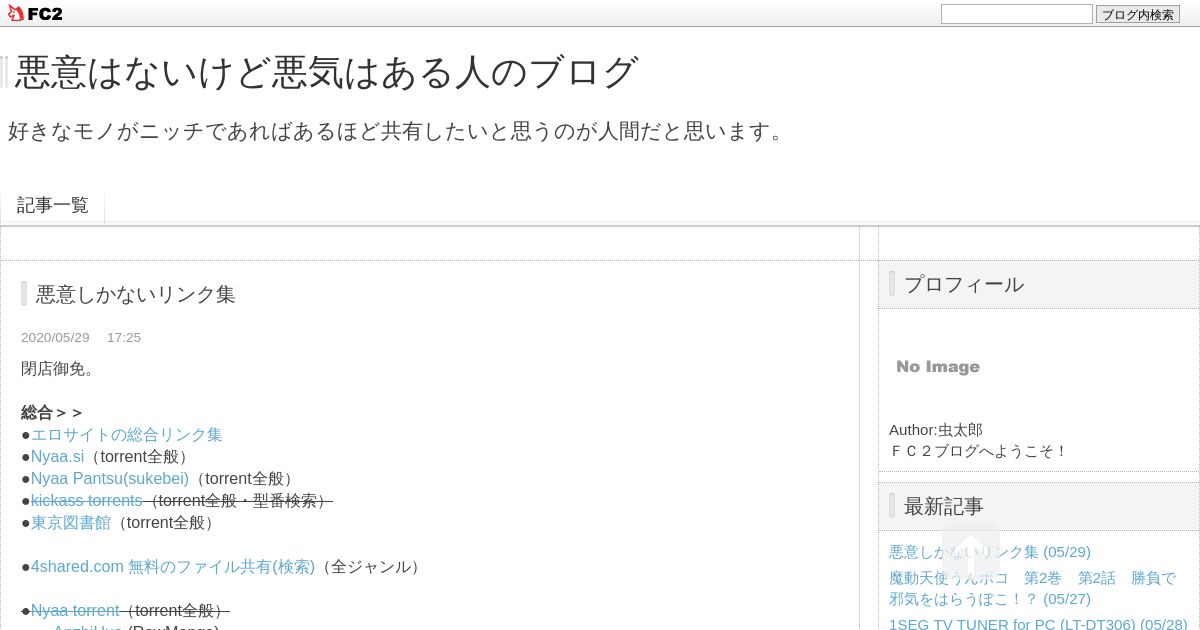Image resolution: width=1200 pixels, height=630 pixels.
Task: Open the blog title 悪意はないけど悪気はある人のブログ
Action: [x=326, y=72]
